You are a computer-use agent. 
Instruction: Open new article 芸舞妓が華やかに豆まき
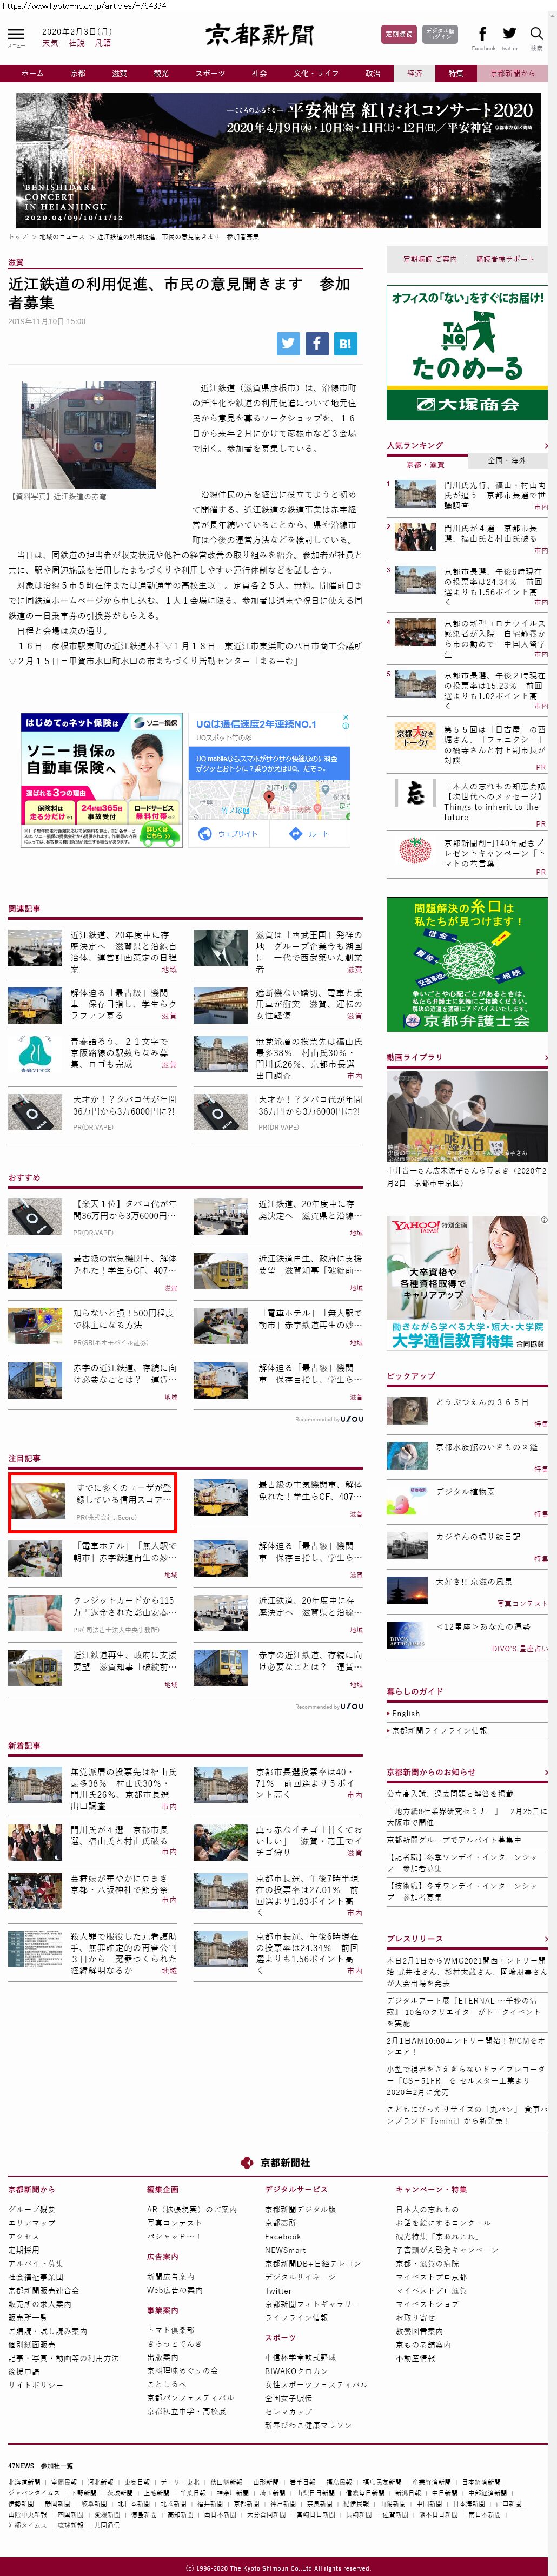click(x=93, y=1890)
